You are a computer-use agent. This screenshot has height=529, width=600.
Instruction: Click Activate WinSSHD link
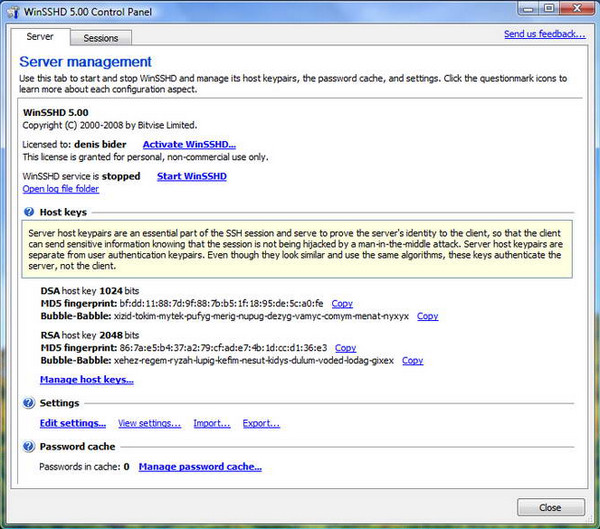[x=189, y=144]
